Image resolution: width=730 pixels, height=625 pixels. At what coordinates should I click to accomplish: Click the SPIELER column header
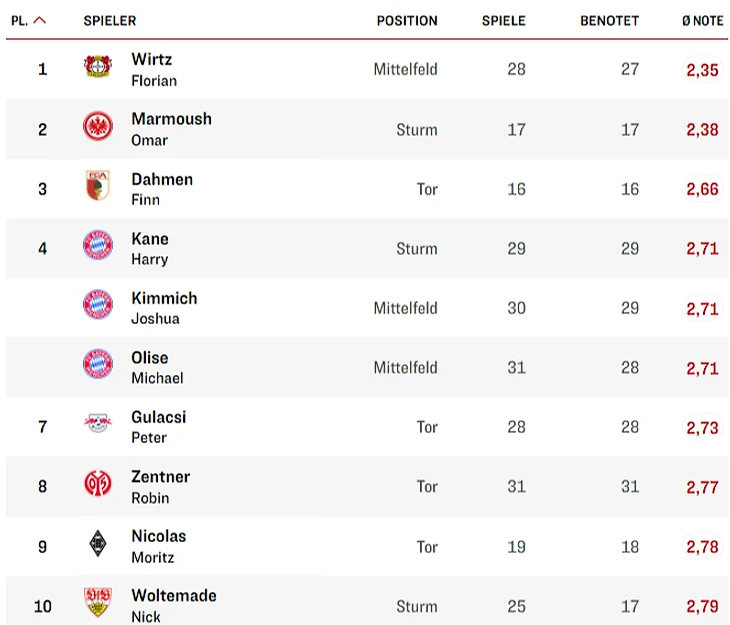click(x=110, y=20)
